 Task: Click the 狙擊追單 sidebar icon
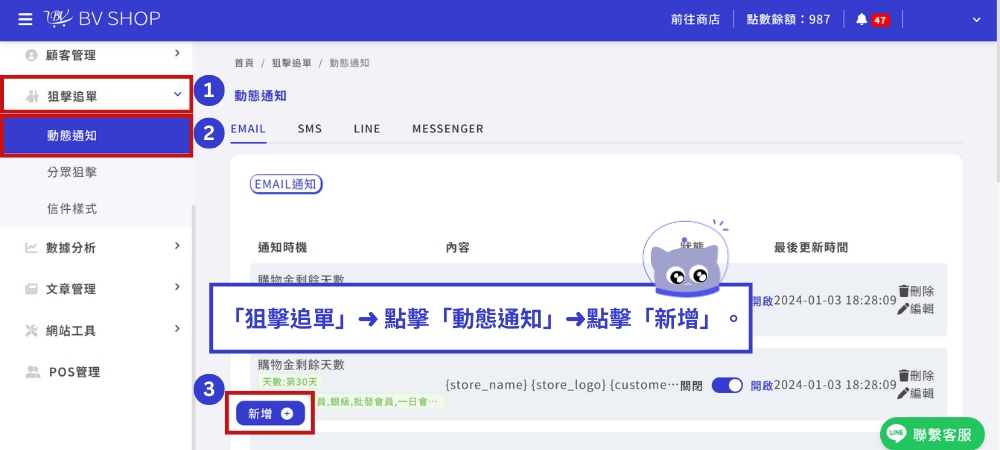[x=32, y=96]
